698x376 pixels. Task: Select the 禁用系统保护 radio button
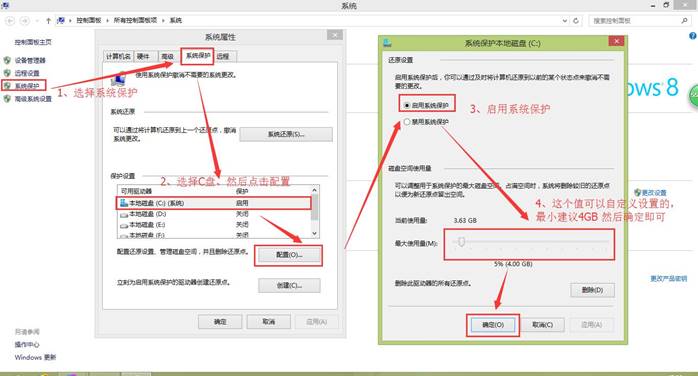[x=406, y=121]
